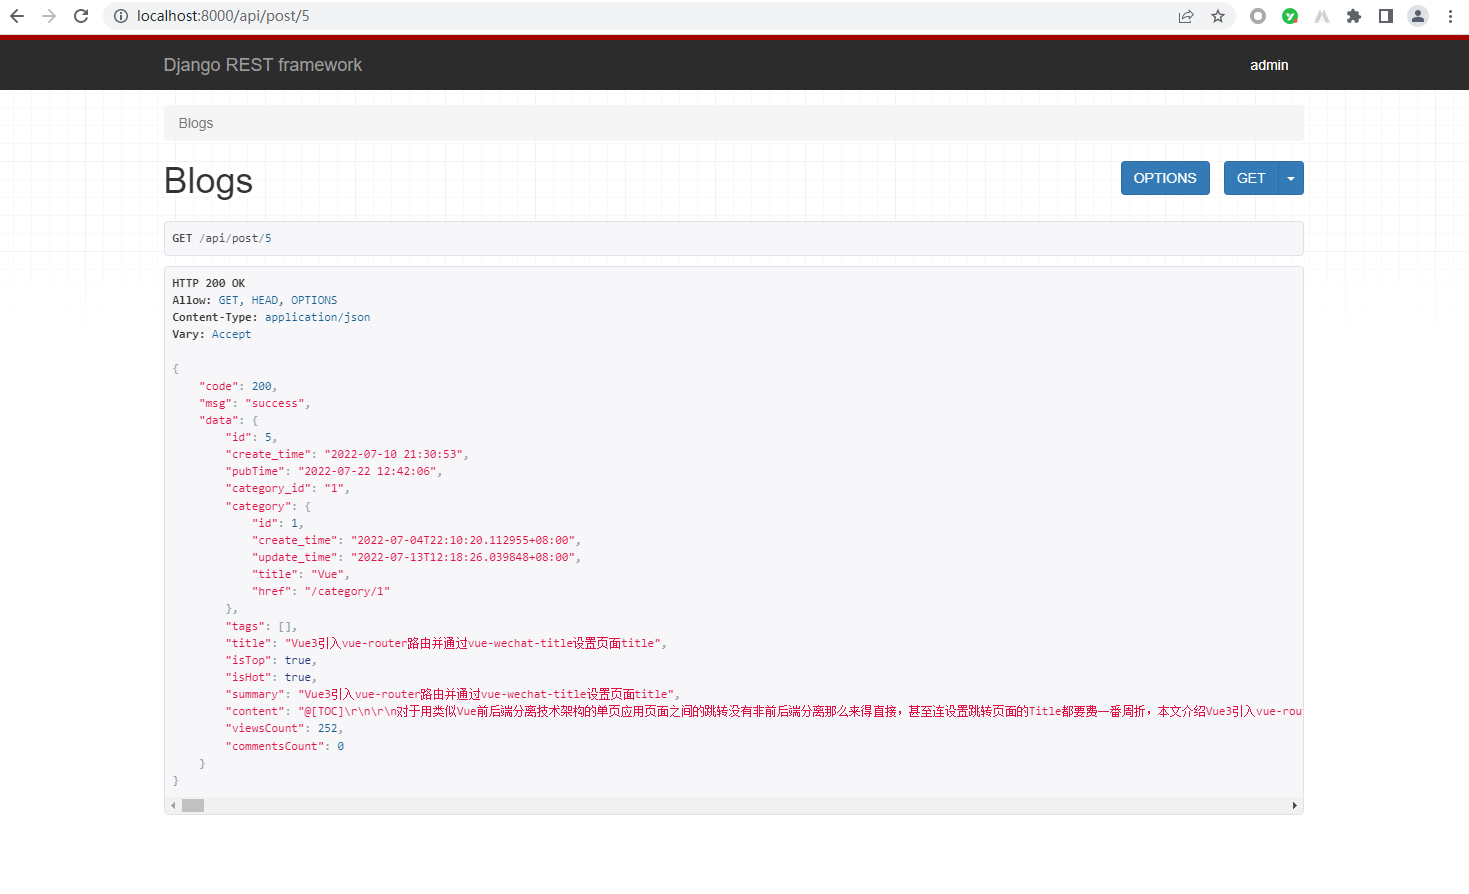This screenshot has height=894, width=1469.
Task: Go back to the previous page
Action: 17,16
